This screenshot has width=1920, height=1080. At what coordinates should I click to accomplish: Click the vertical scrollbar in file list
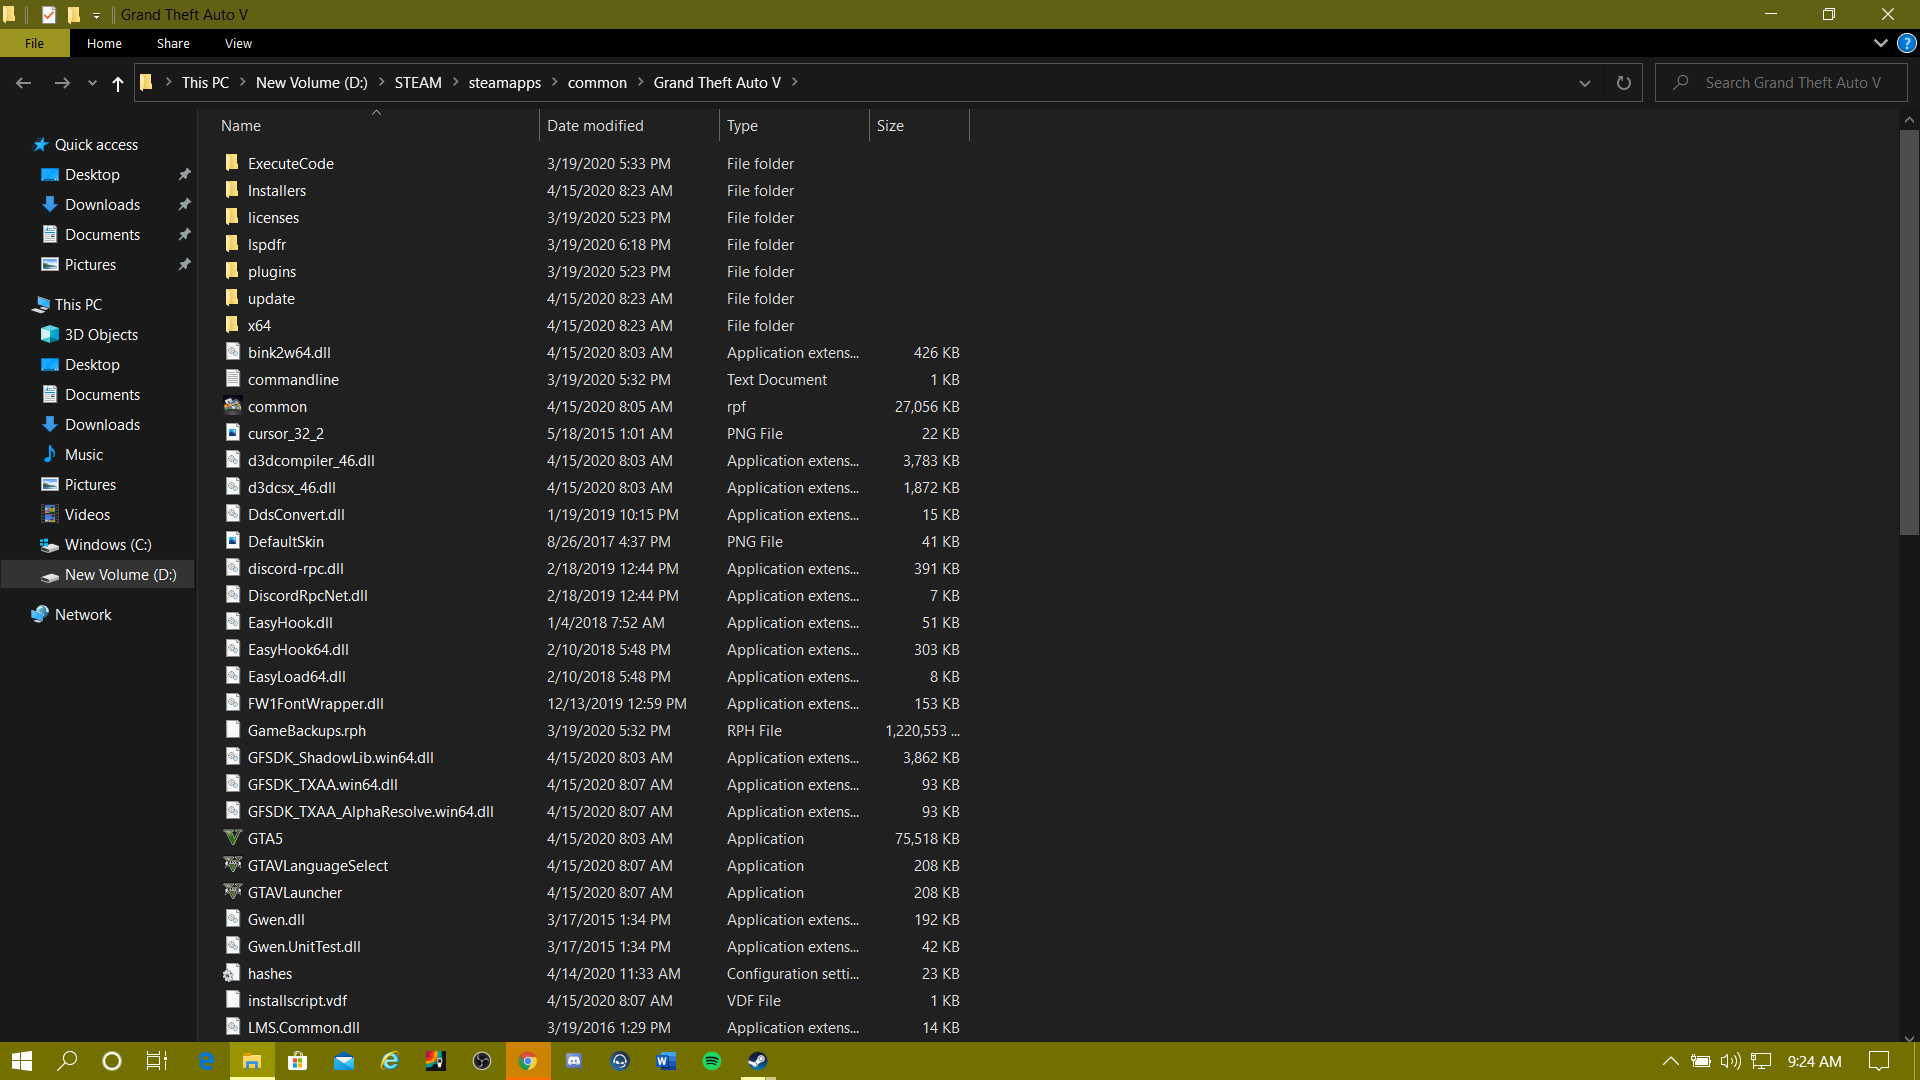click(1909, 334)
